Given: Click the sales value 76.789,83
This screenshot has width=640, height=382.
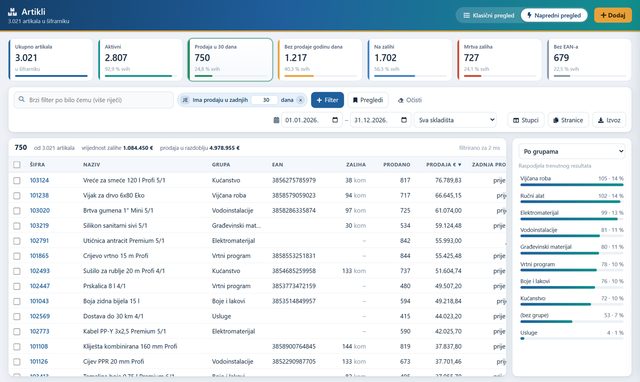Looking at the screenshot, I should pyautogui.click(x=448, y=180).
